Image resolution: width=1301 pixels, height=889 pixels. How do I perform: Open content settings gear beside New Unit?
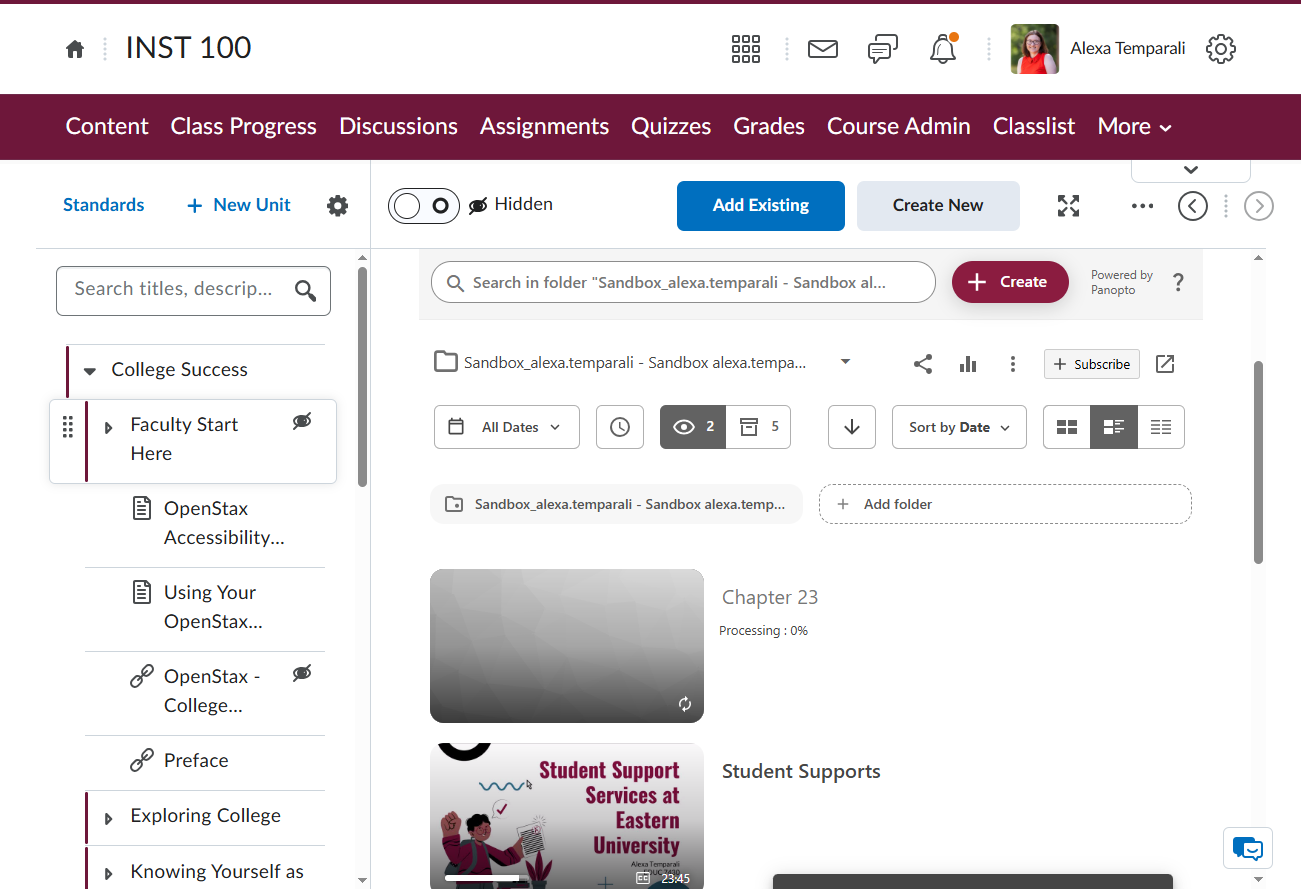click(x=338, y=206)
